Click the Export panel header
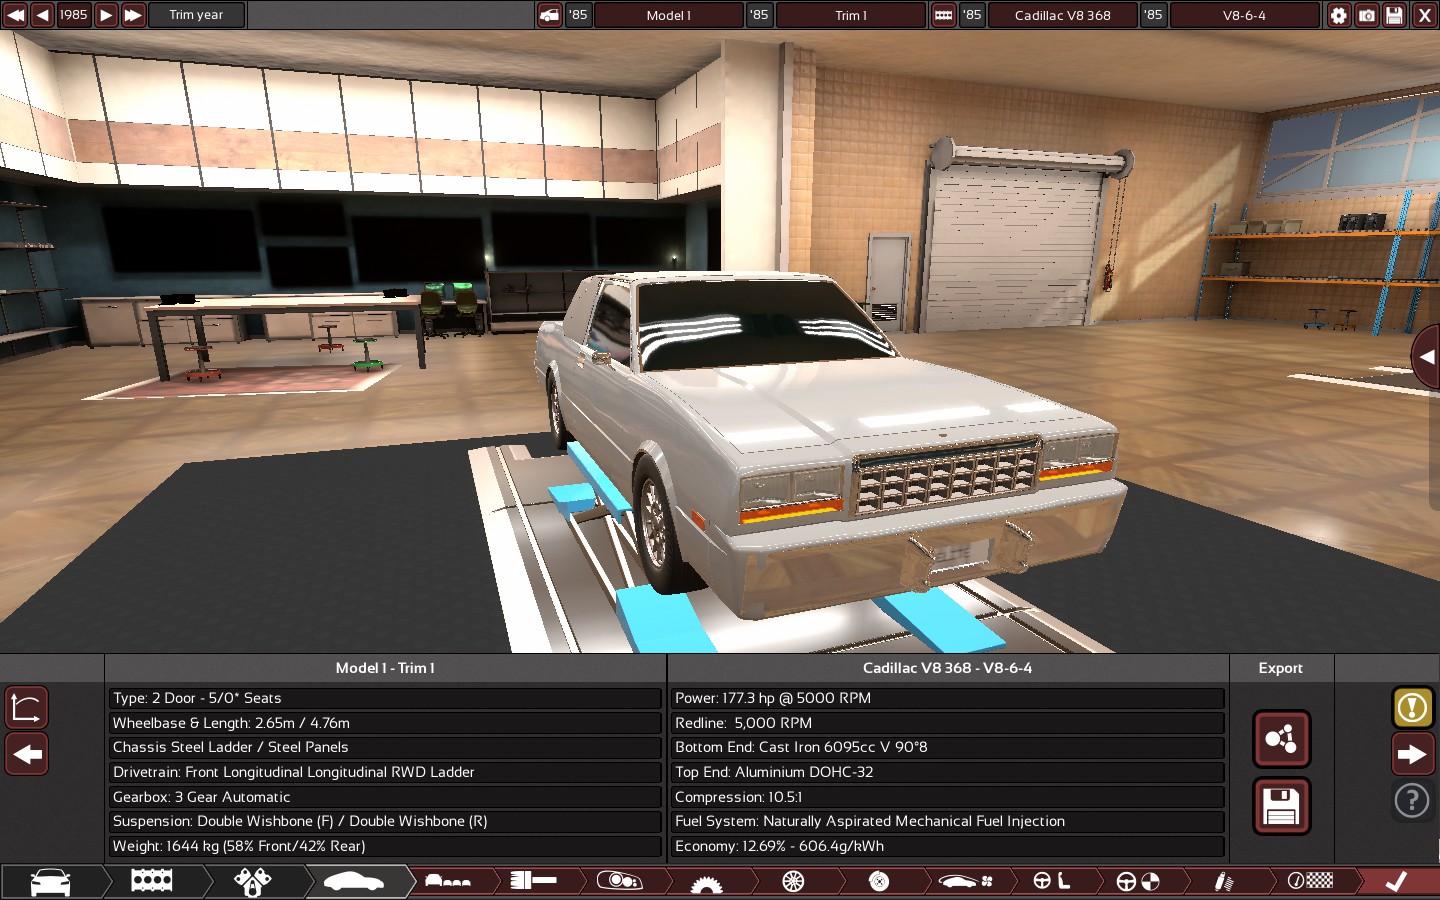 1281,668
